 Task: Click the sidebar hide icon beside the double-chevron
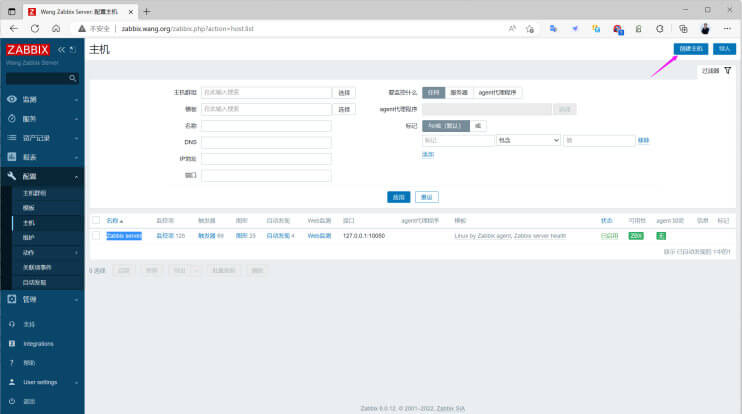pos(73,50)
